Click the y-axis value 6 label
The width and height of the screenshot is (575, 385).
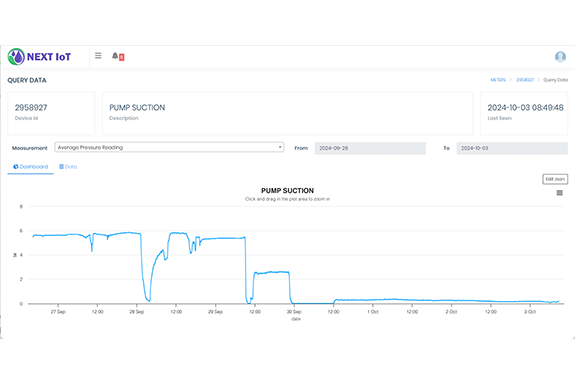click(21, 231)
